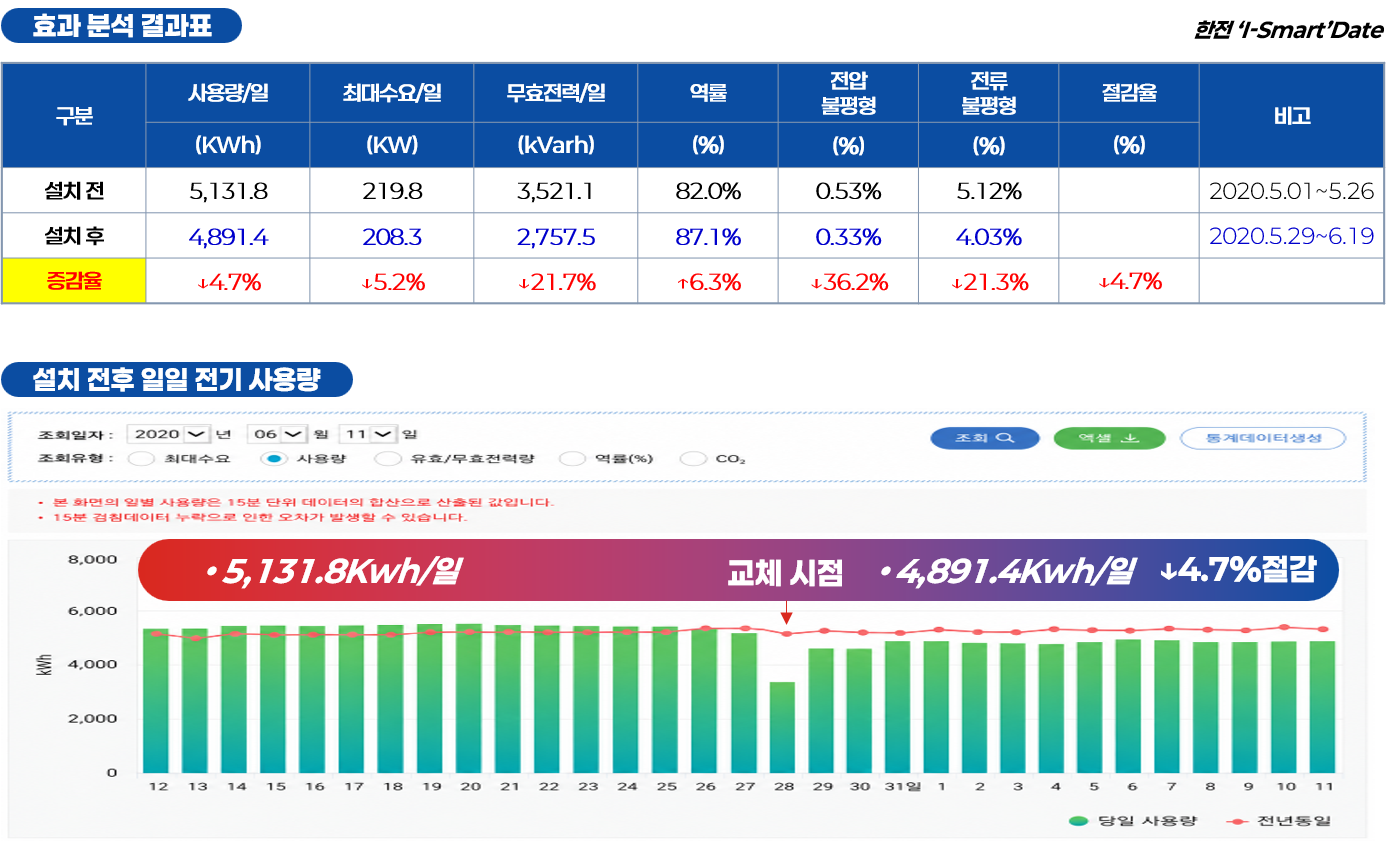Screen dimensions: 1400x841
Task: Click the red 교체 시점 arrow marker
Action: (x=787, y=612)
